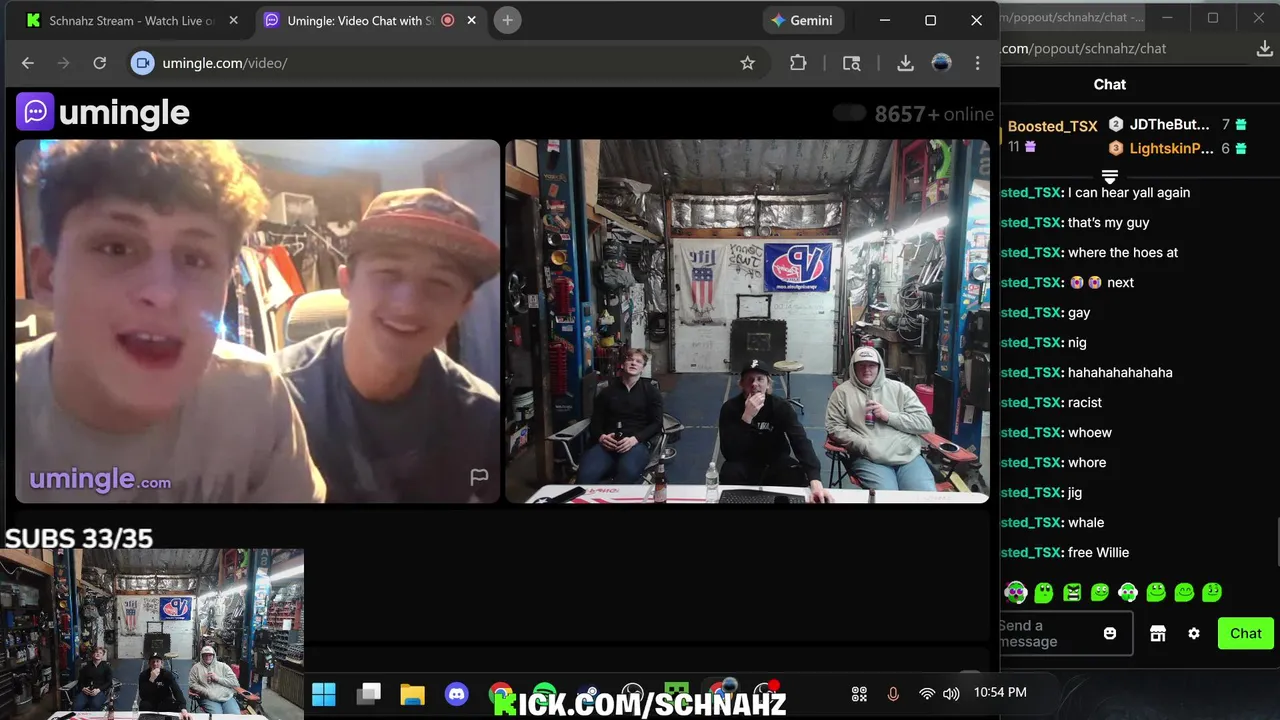
Task: Open chat settings gear
Action: (x=1194, y=633)
